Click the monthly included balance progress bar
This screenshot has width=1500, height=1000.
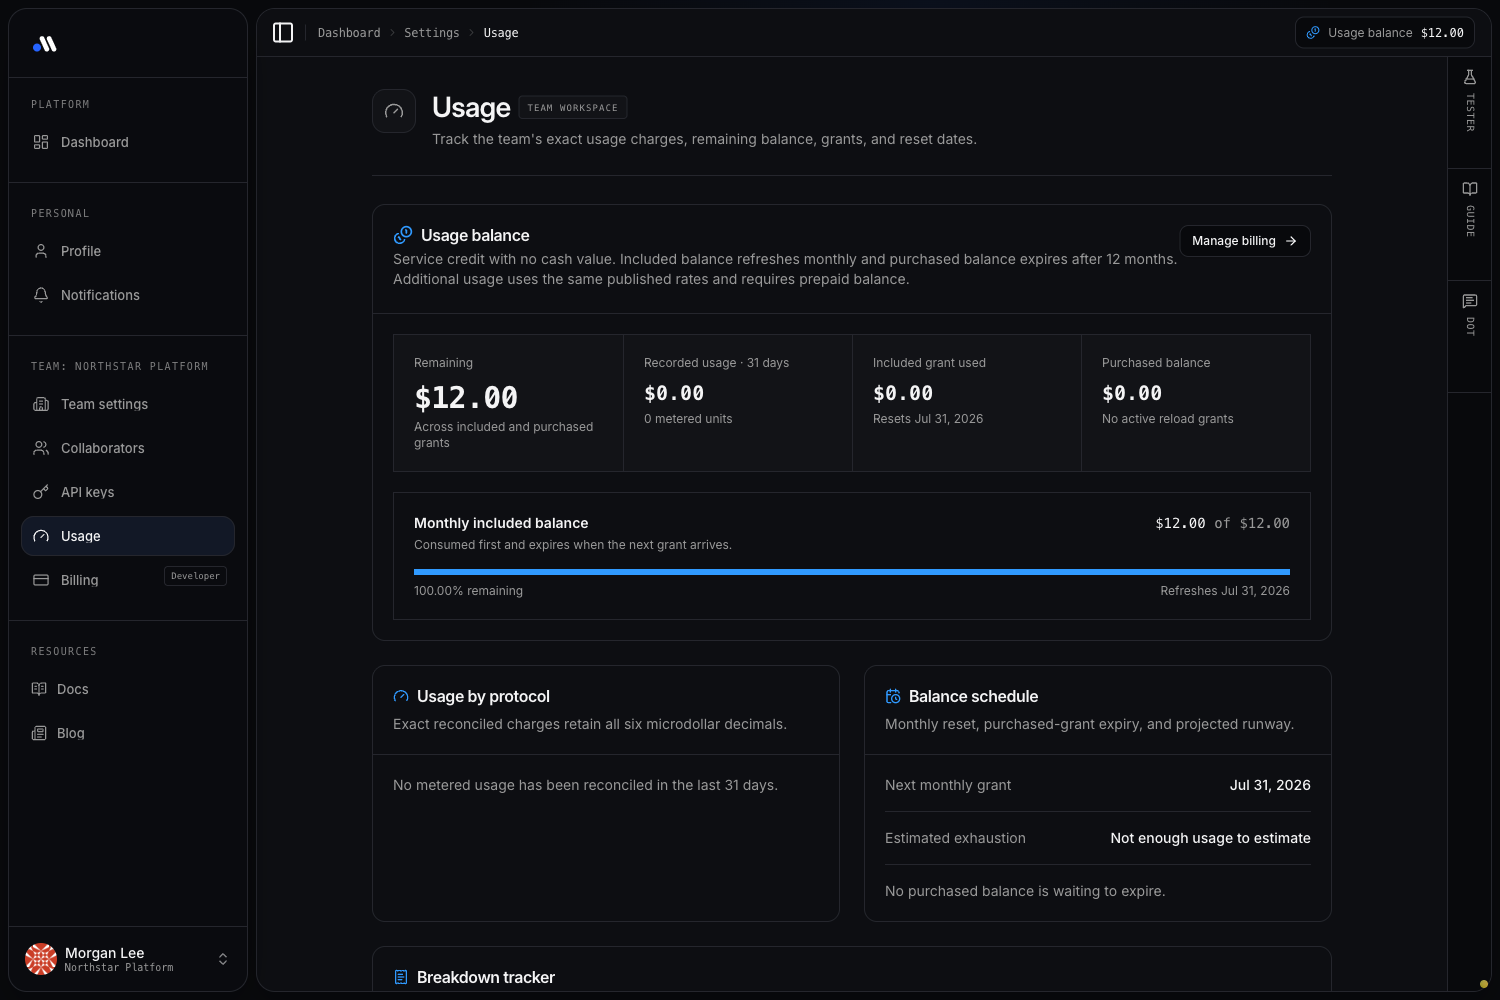click(x=852, y=572)
